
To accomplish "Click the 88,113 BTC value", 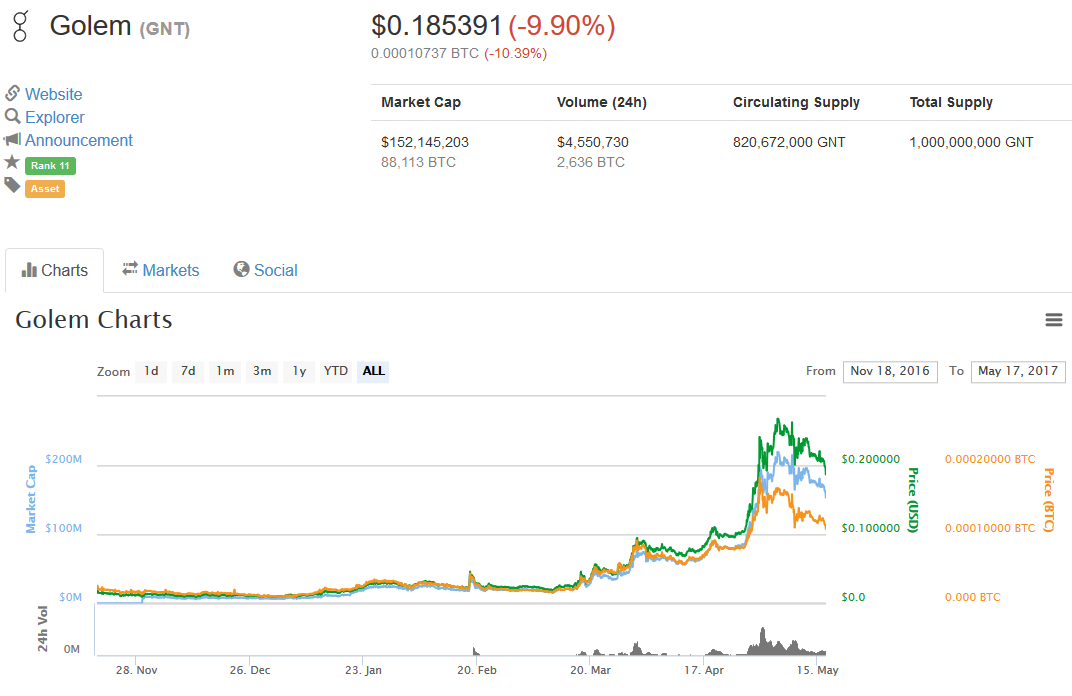I will click(x=418, y=162).
